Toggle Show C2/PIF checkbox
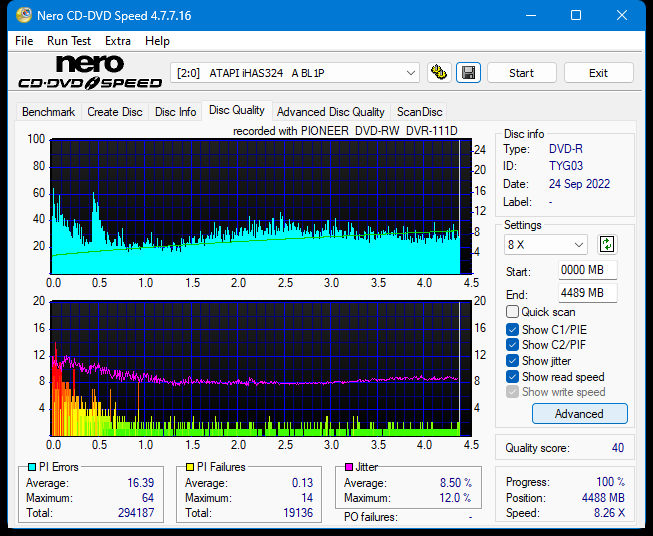The image size is (653, 536). (512, 345)
